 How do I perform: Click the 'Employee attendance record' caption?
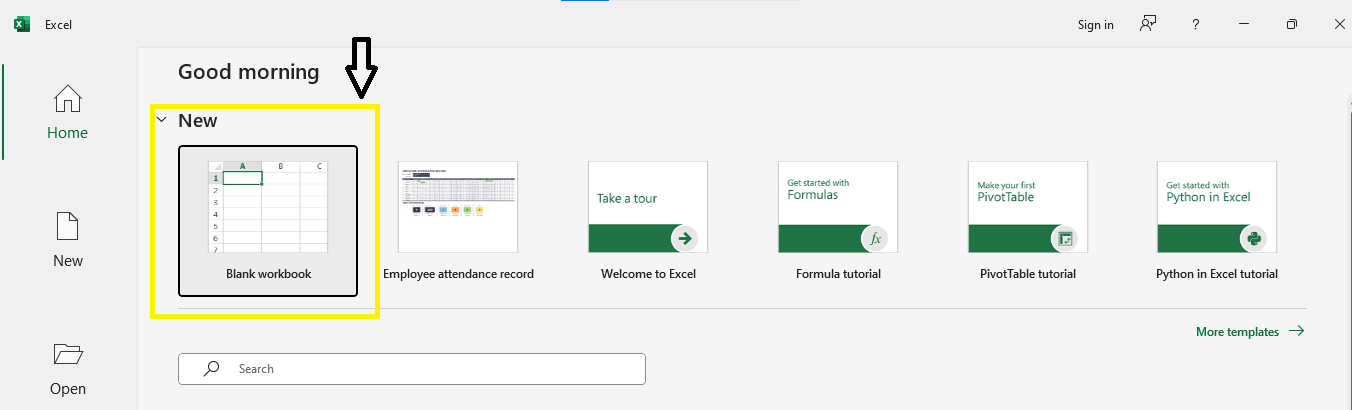(x=458, y=273)
